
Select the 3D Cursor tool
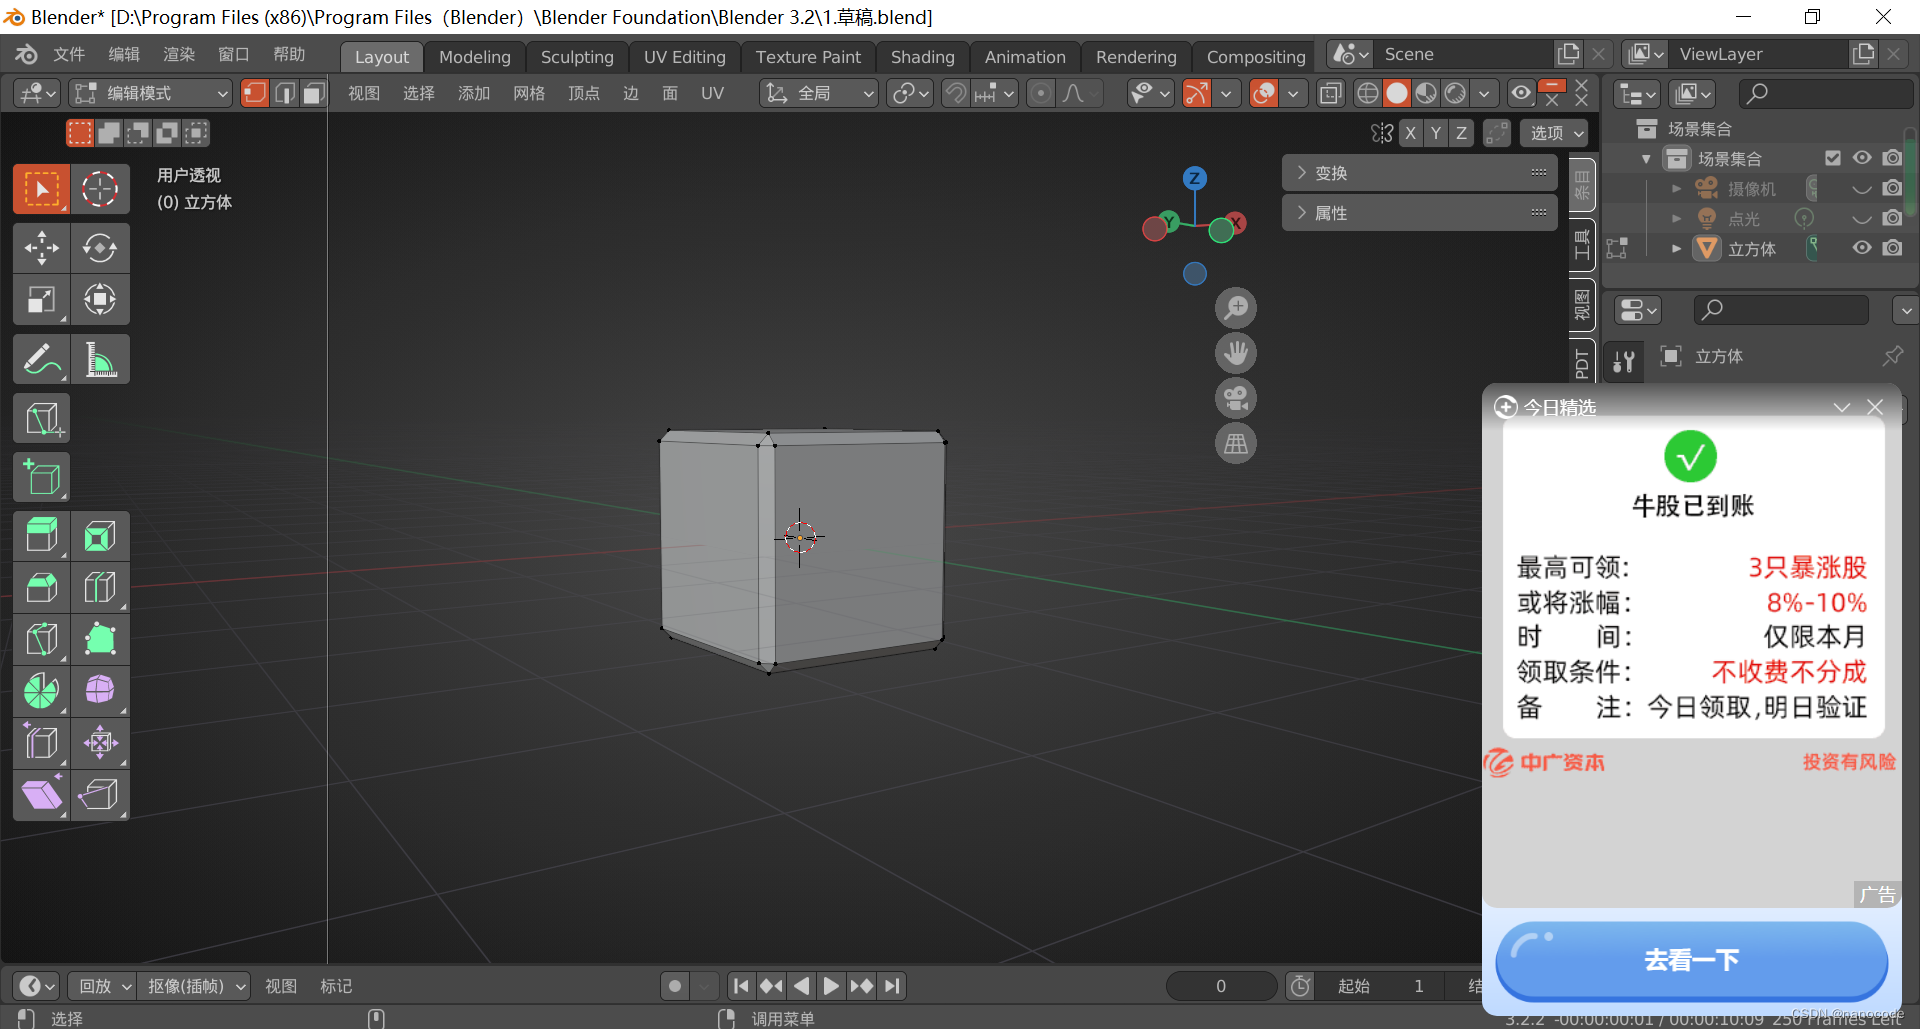pyautogui.click(x=100, y=189)
